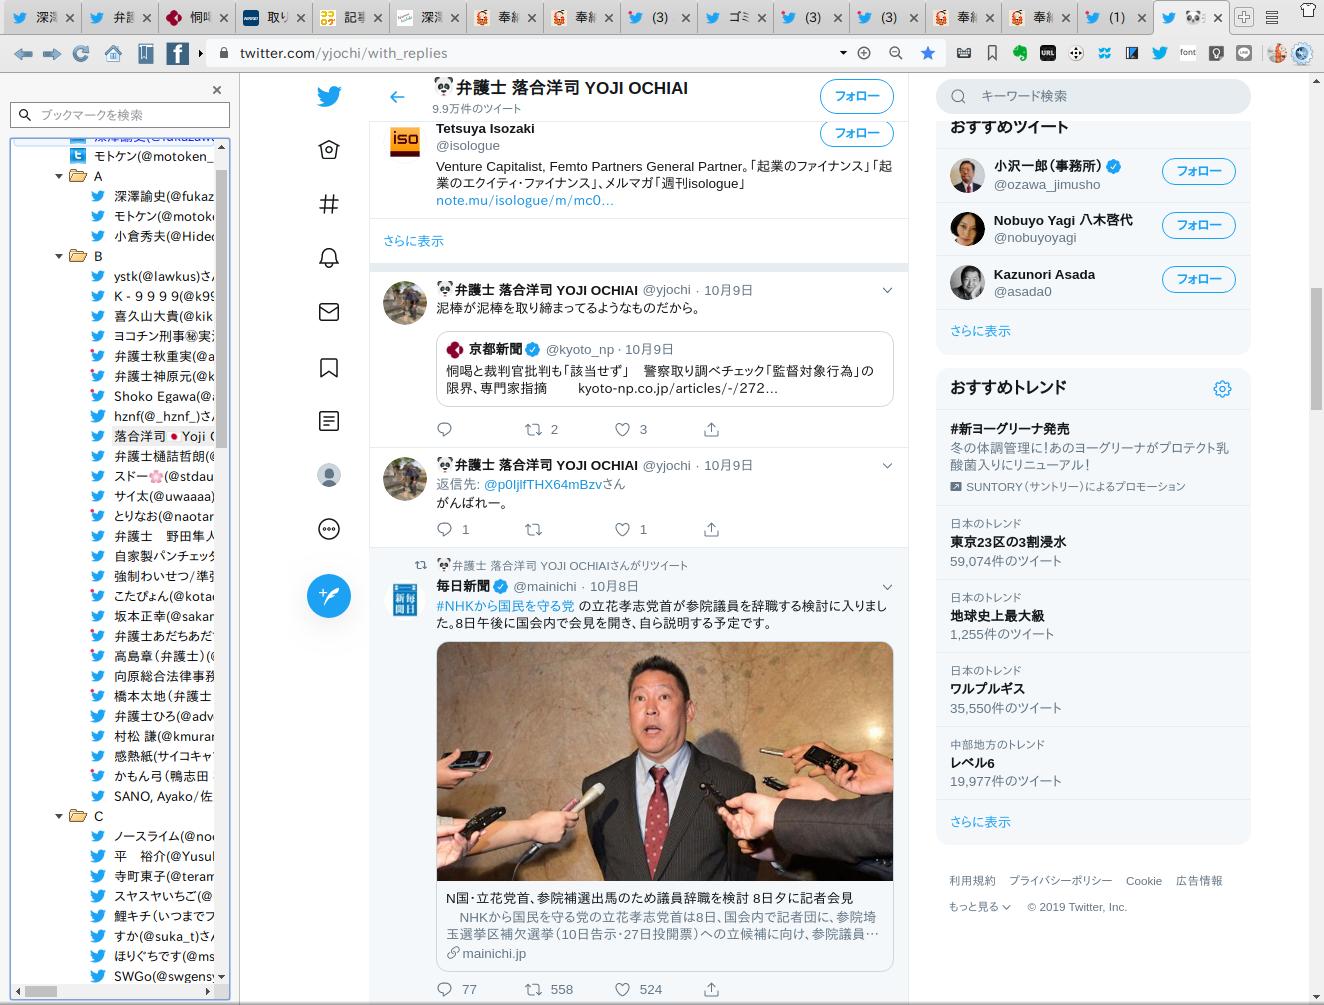This screenshot has height=1005, width=1324.
Task: Open caret menu on 毎日新聞 tweet
Action: pos(887,586)
